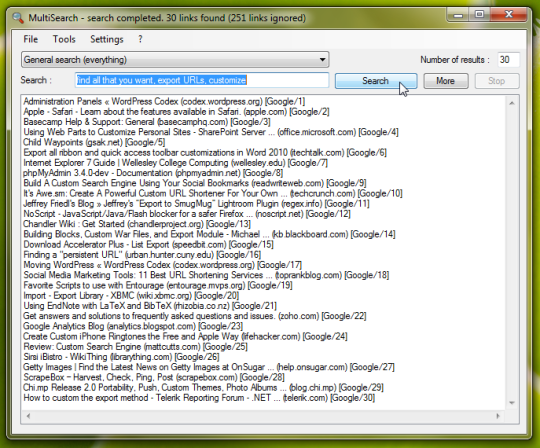
Task: Click the MultiSearch magnifier title icon
Action: pyautogui.click(x=18, y=18)
